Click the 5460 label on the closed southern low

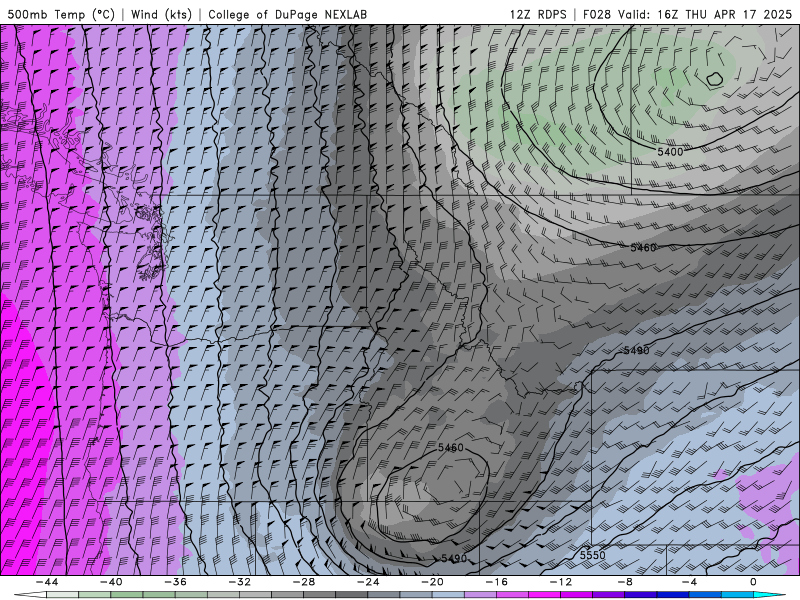[x=451, y=447]
